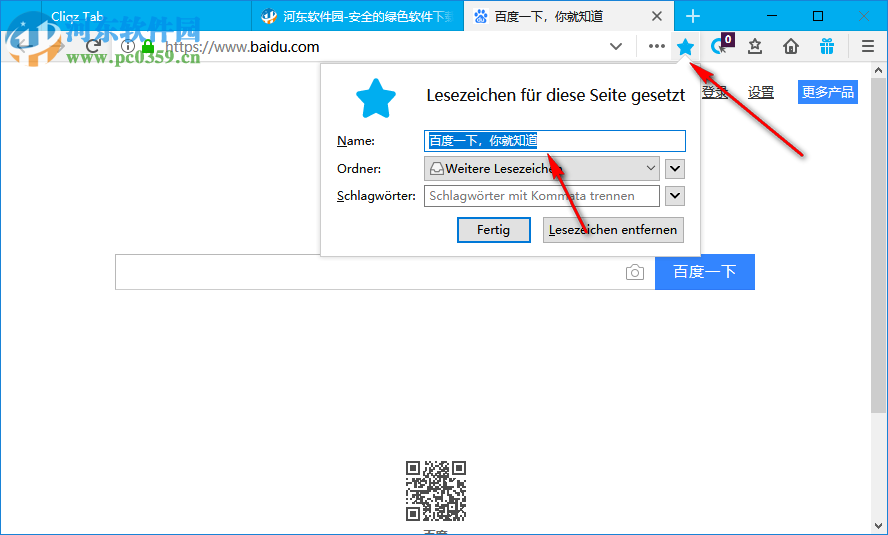The height and width of the screenshot is (535, 888).
Task: Click the green padlock security icon
Action: [x=148, y=46]
